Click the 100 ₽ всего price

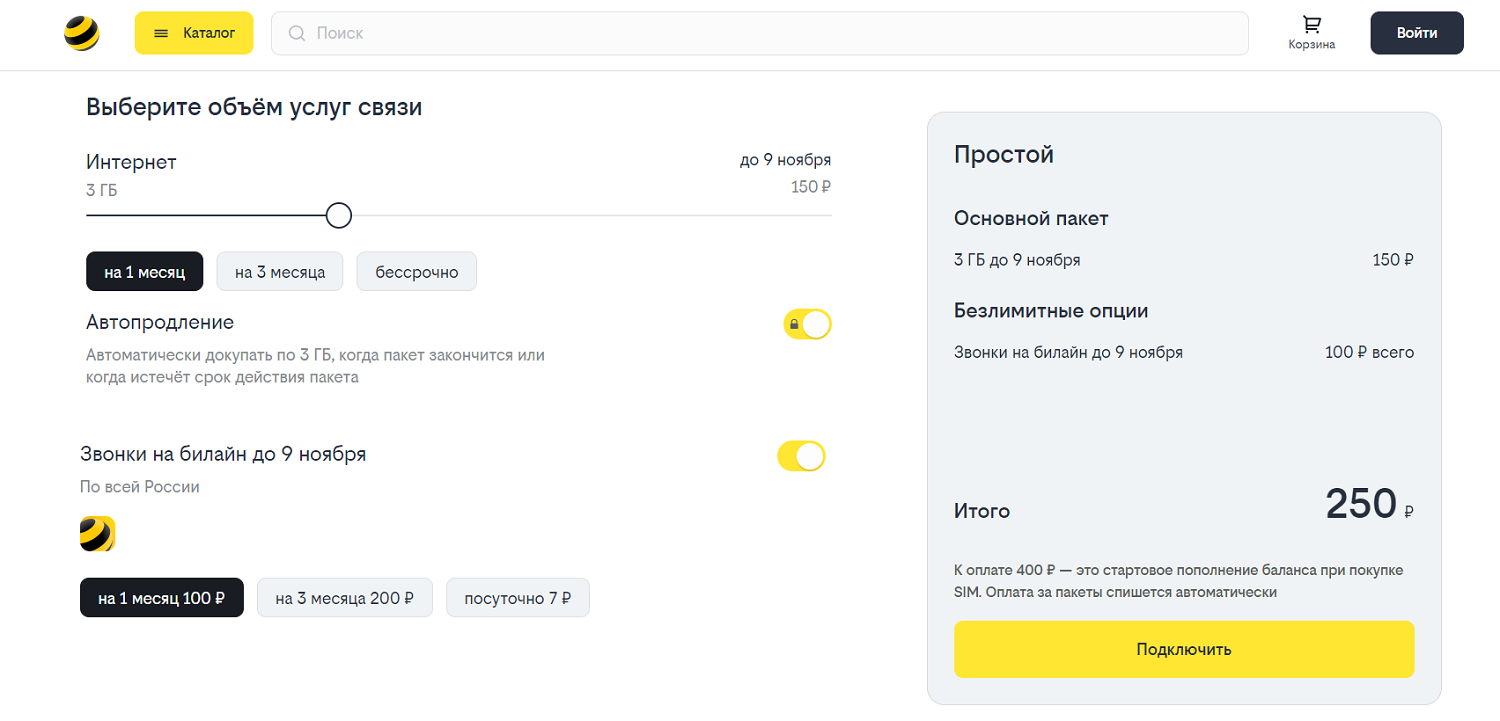[x=1369, y=352]
